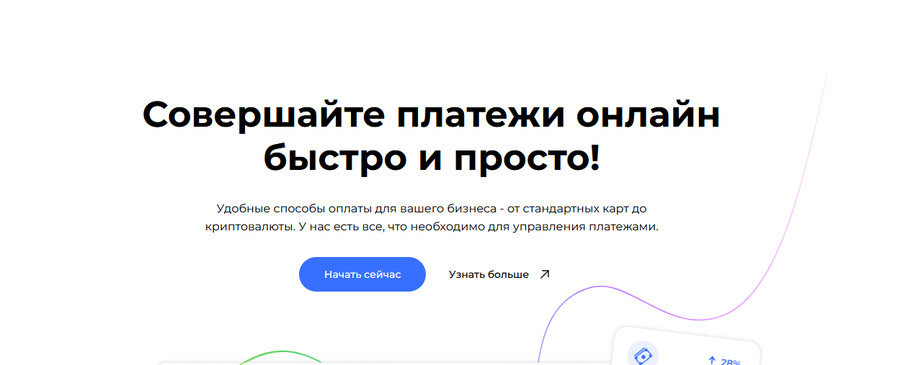Image resolution: width=900 pixels, height=365 pixels.
Task: Click the word 'онлайн' in the headline
Action: [x=648, y=115]
